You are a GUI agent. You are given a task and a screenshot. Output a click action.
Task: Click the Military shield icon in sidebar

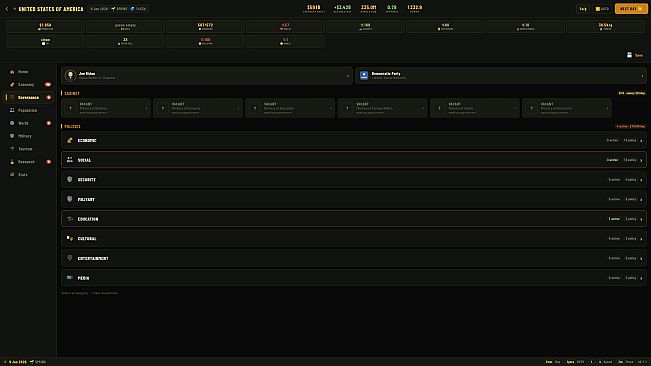click(x=12, y=136)
